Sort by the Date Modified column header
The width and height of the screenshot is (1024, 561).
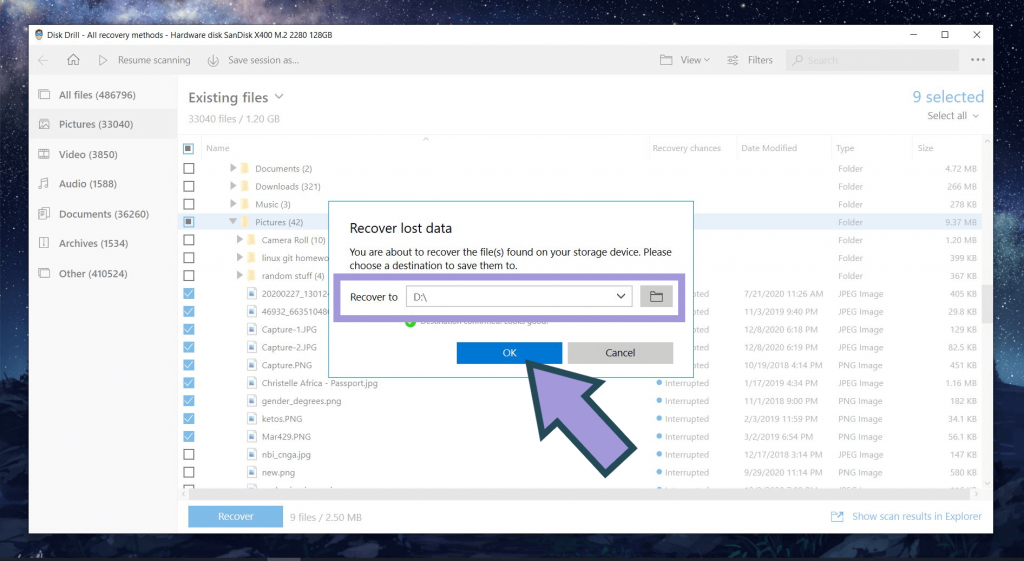[769, 148]
